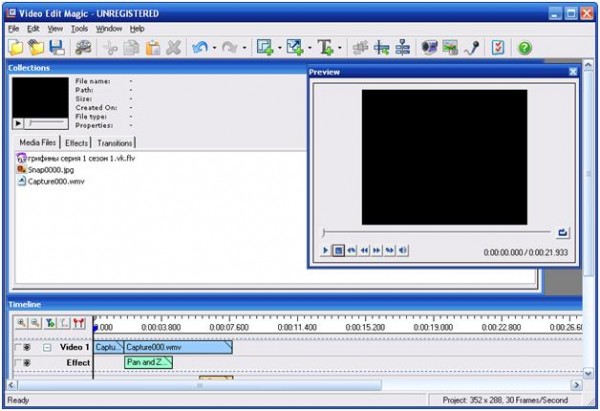
Task: Click the Preview seek slider
Action: (437, 232)
